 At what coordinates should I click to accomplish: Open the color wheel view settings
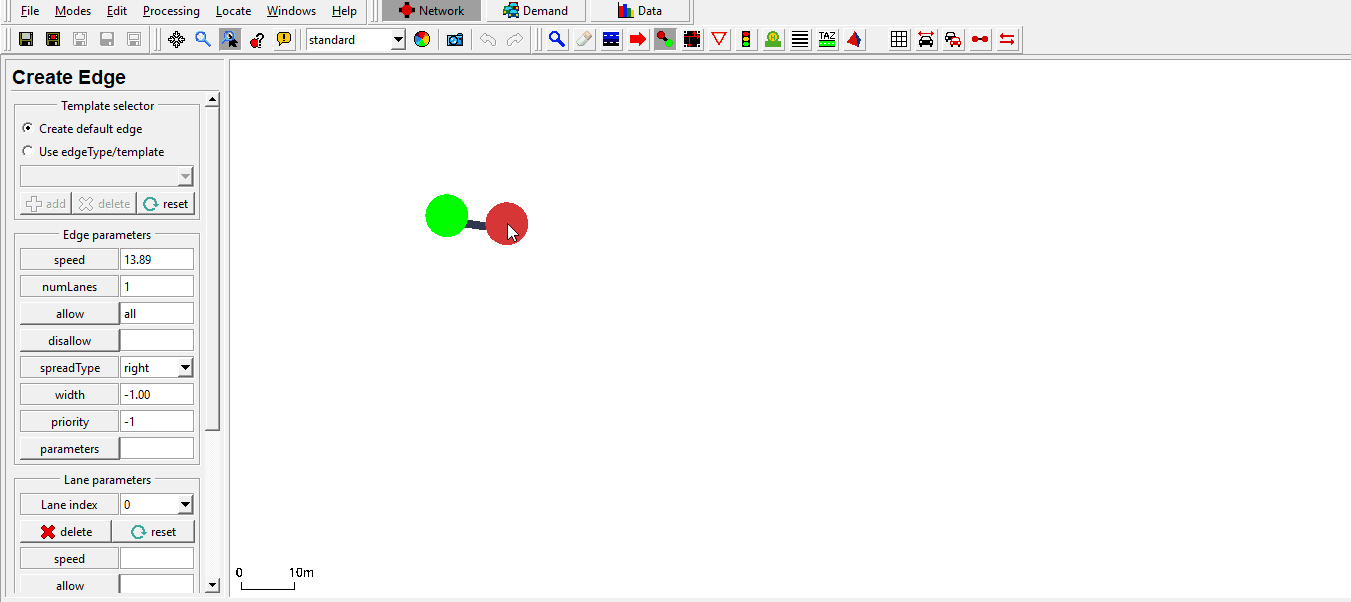(422, 40)
